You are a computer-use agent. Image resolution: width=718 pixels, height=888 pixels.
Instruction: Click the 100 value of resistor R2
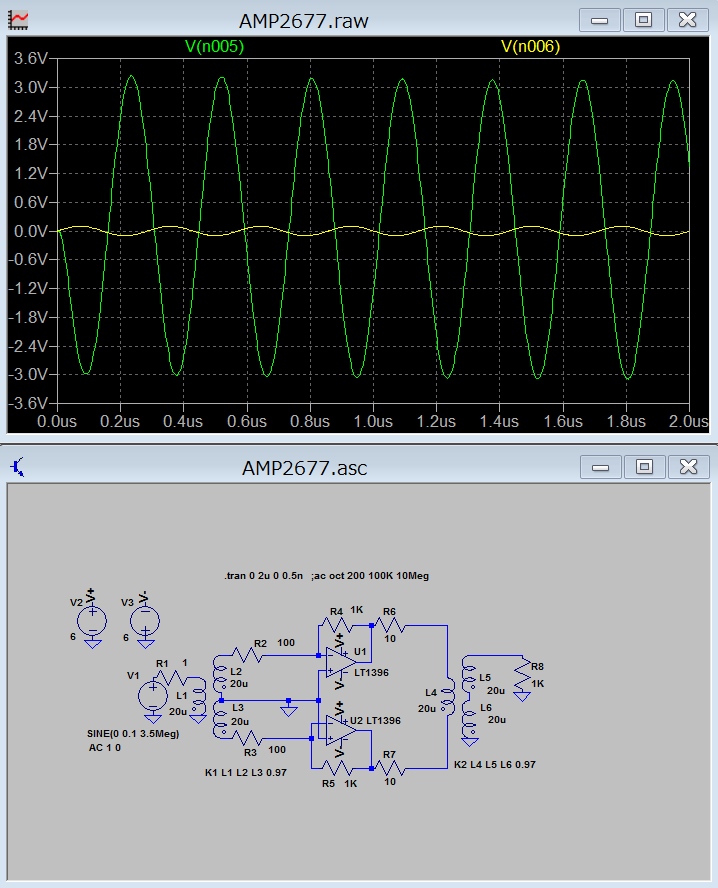pos(286,643)
